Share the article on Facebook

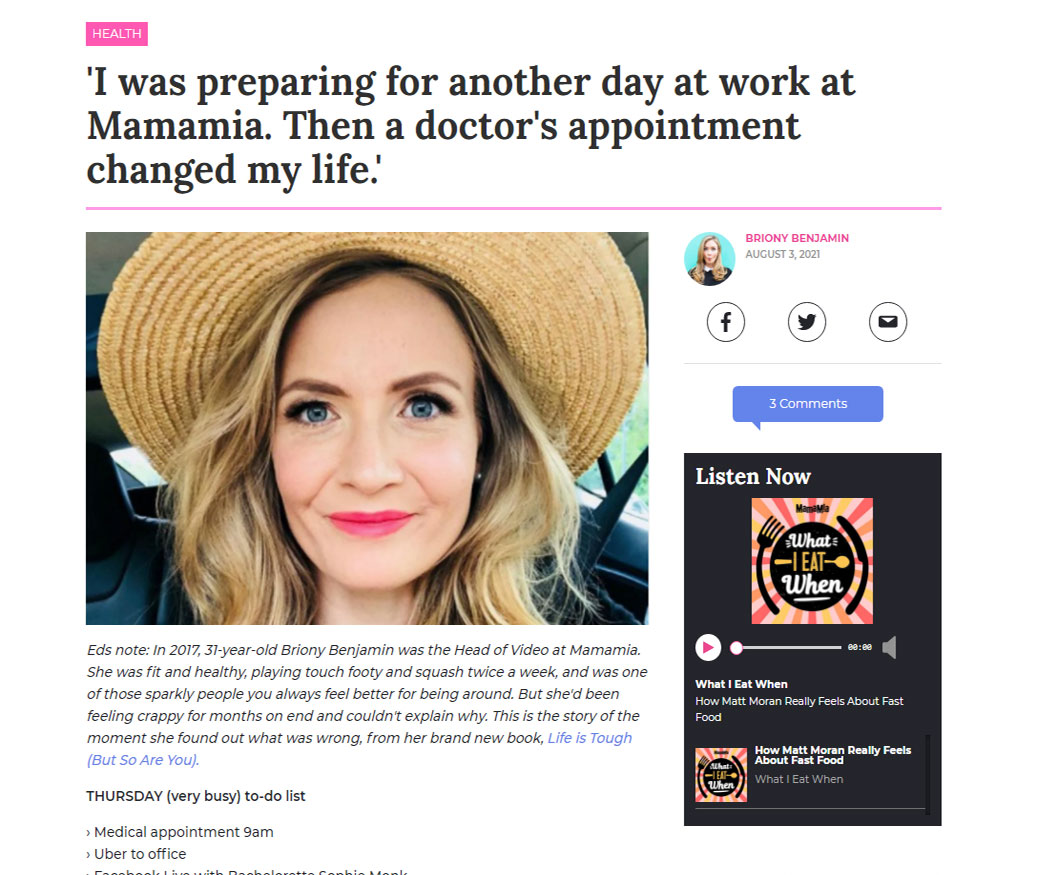click(x=726, y=322)
